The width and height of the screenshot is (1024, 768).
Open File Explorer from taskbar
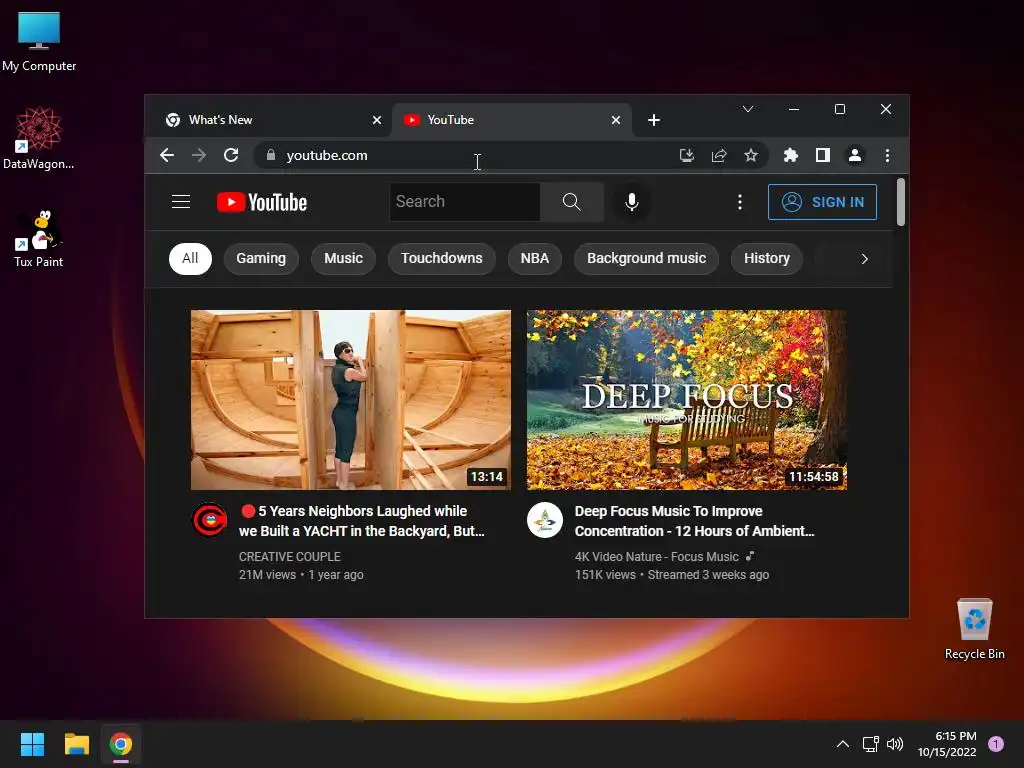click(x=76, y=744)
